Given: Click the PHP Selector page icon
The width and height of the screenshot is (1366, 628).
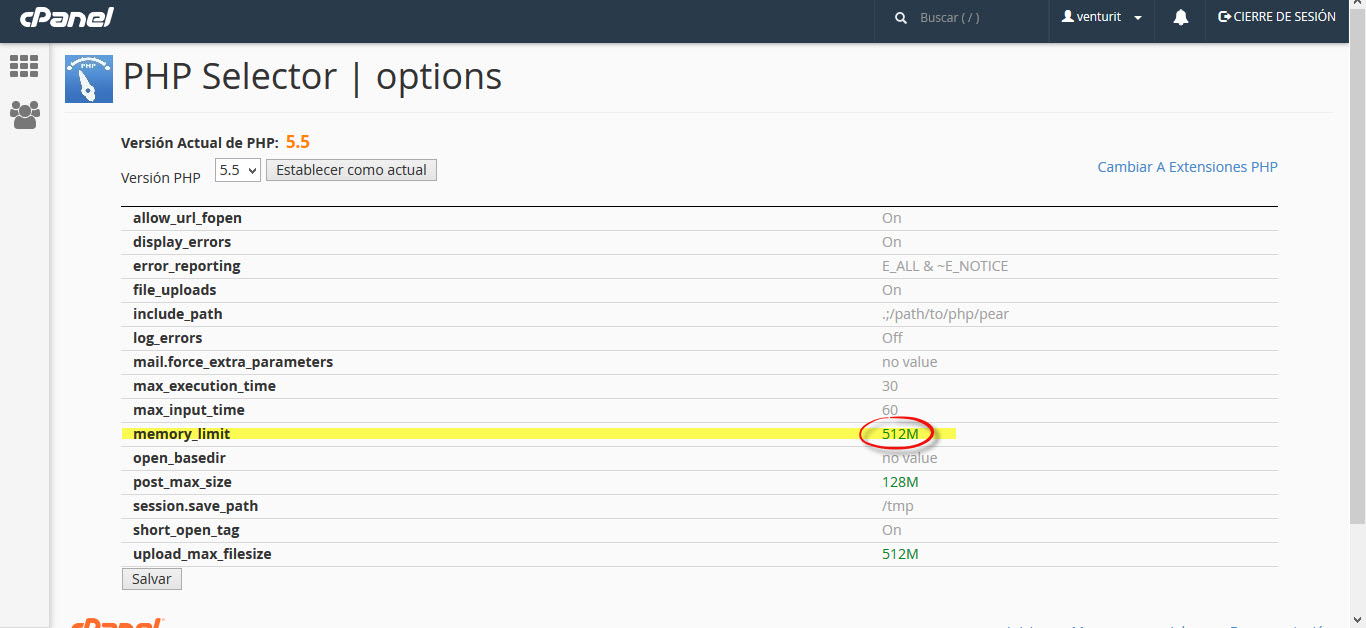Looking at the screenshot, I should (x=89, y=79).
